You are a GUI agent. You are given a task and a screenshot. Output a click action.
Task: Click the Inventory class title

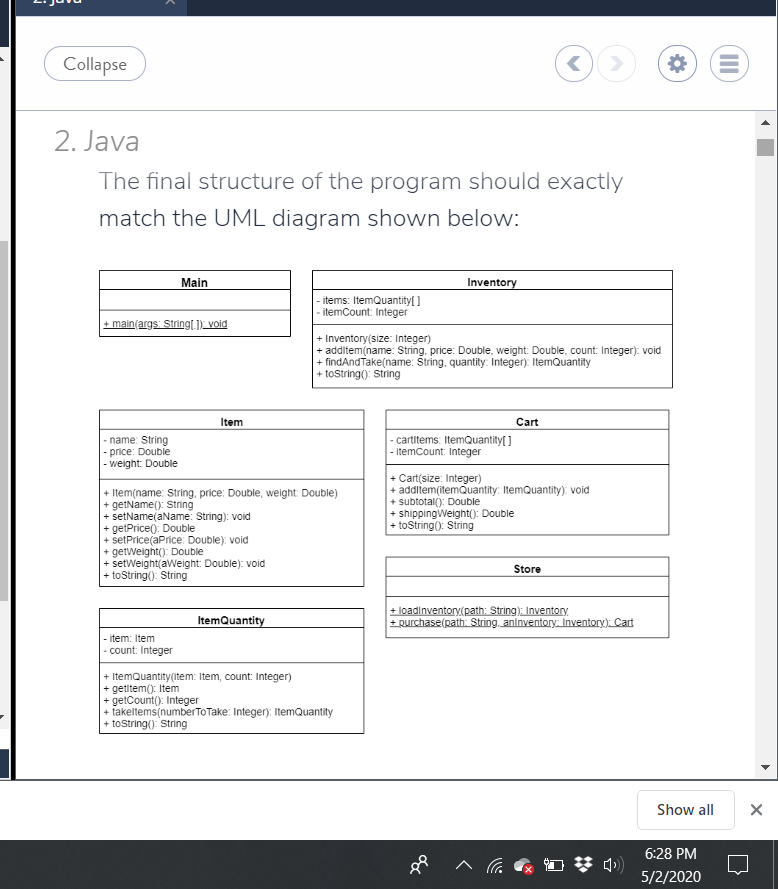pyautogui.click(x=492, y=282)
